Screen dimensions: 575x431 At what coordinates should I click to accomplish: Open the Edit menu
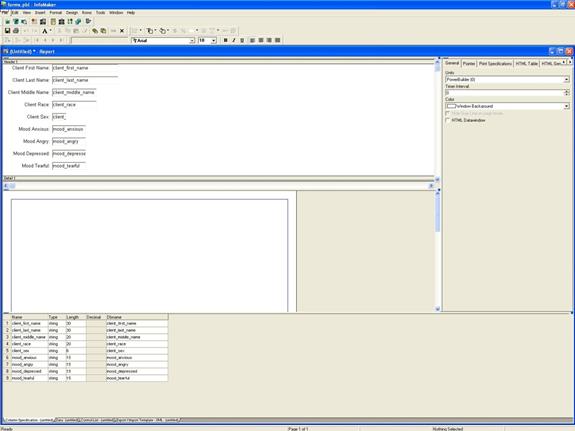[15, 12]
